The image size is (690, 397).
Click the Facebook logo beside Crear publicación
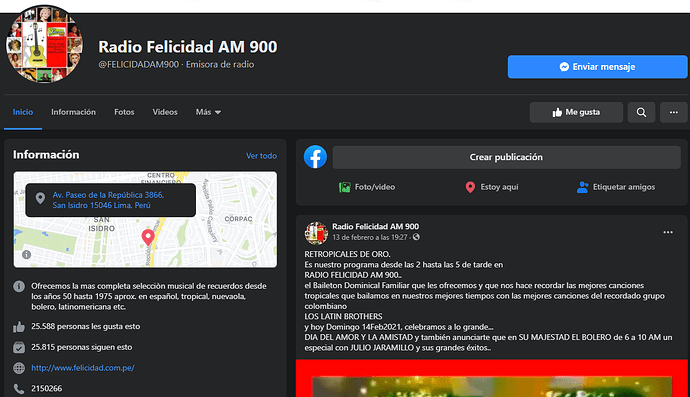coord(315,157)
